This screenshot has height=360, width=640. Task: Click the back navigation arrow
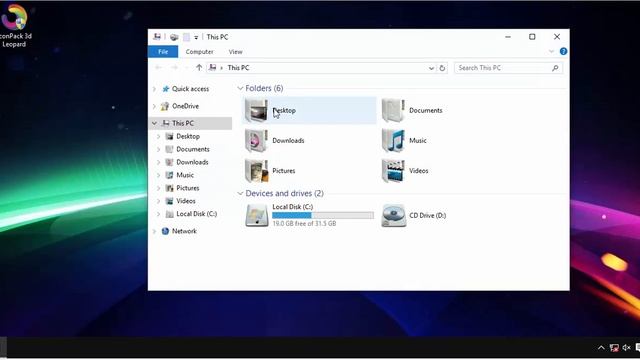click(158, 68)
